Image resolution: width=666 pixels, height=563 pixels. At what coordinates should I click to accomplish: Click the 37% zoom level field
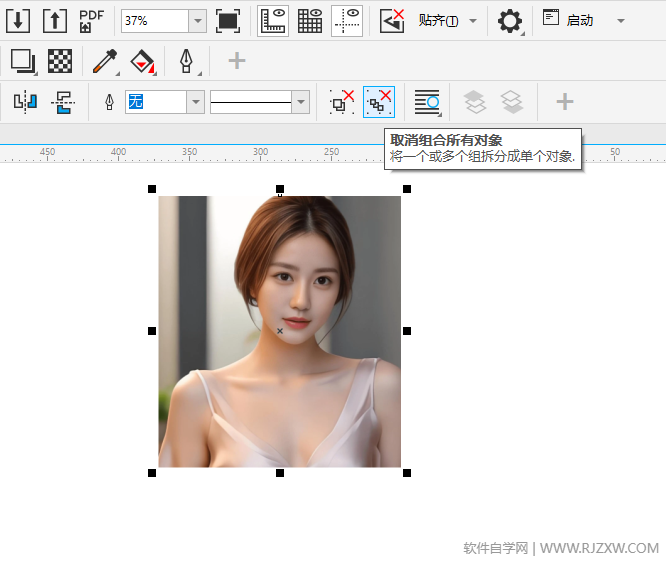(155, 21)
